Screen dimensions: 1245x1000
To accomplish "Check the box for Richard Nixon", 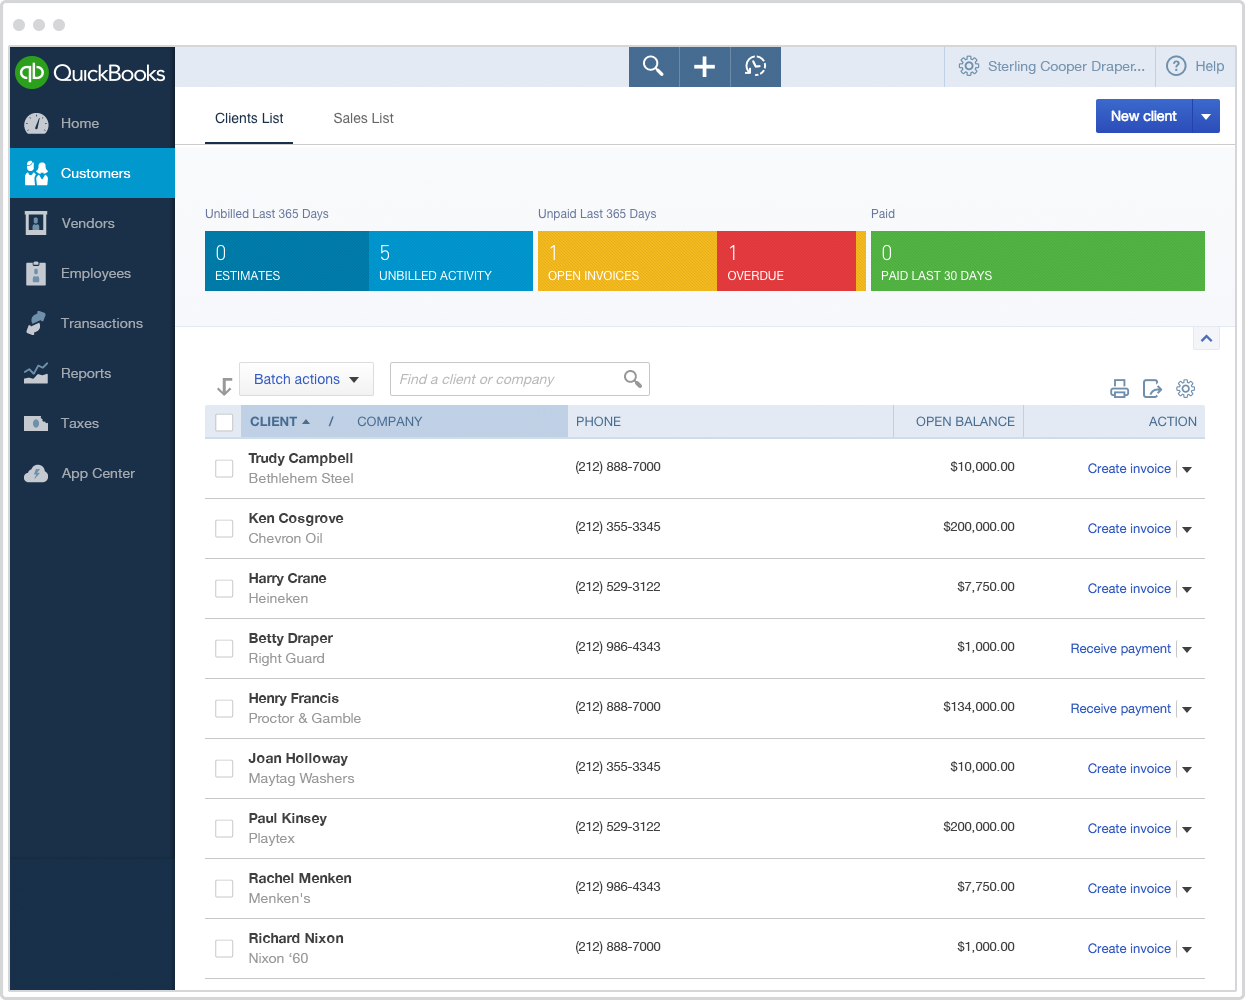I will point(224,948).
